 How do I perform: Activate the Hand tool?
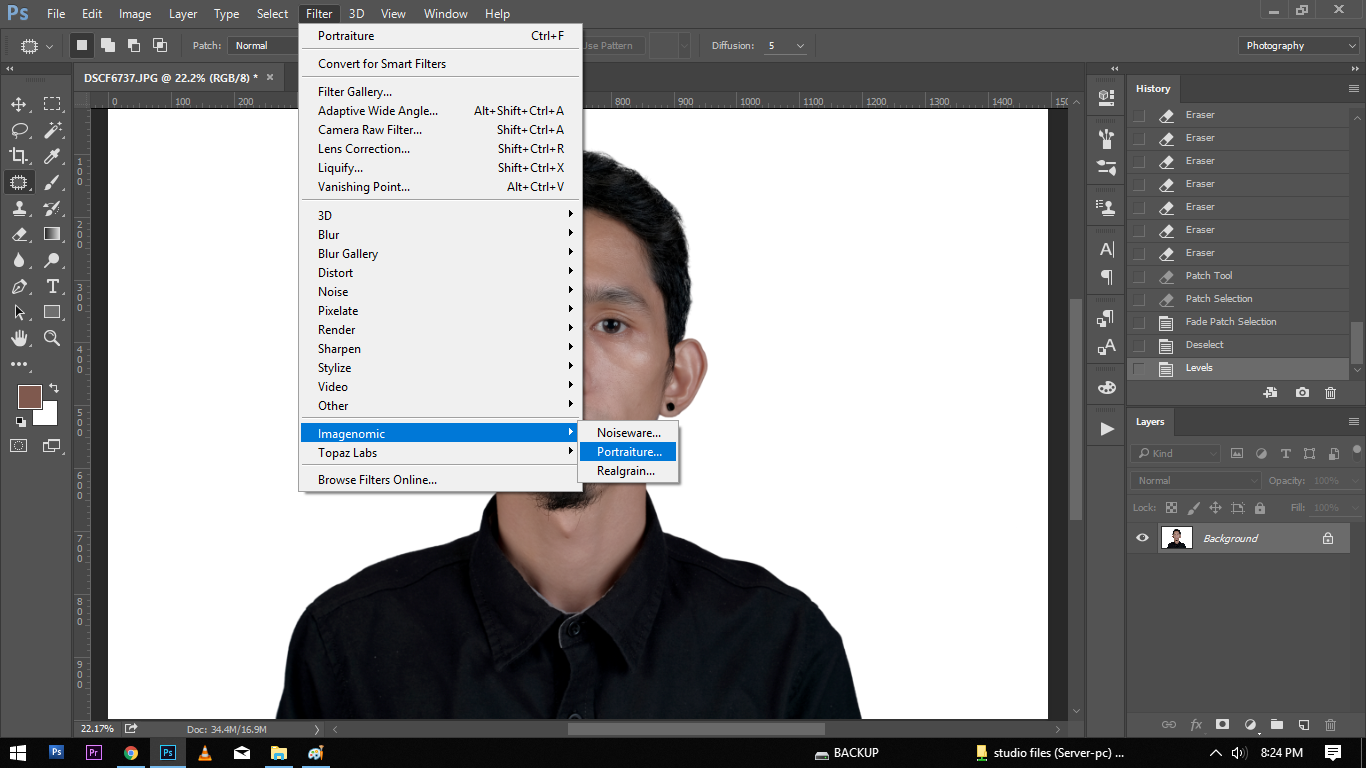(19, 338)
